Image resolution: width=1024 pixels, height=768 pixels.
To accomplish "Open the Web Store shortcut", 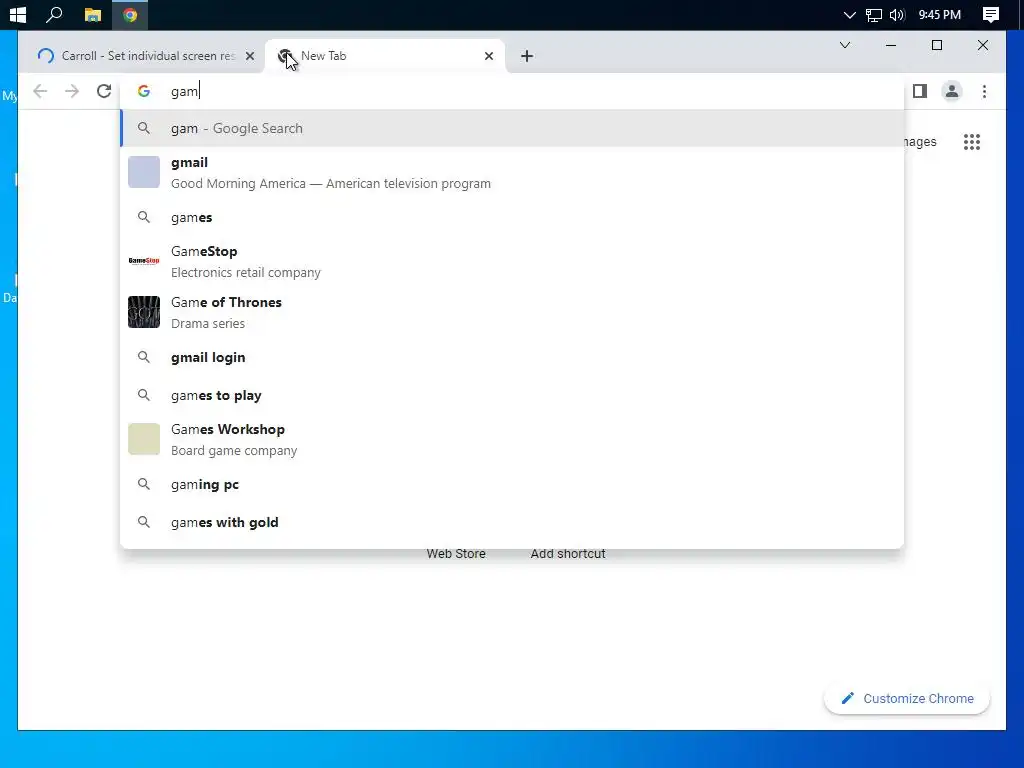I will [456, 554].
